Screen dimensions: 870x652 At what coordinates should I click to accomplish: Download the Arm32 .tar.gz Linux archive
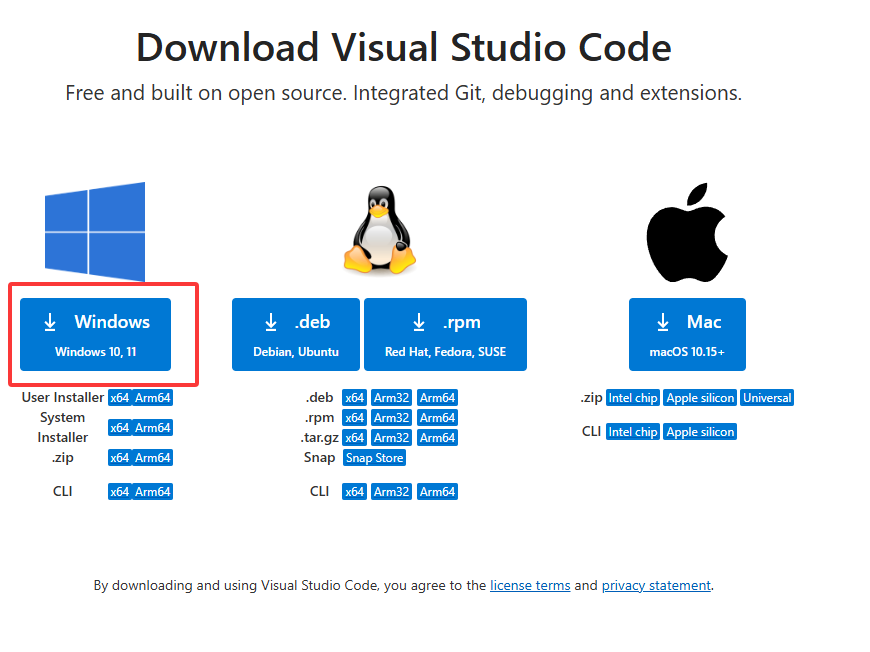tap(391, 437)
